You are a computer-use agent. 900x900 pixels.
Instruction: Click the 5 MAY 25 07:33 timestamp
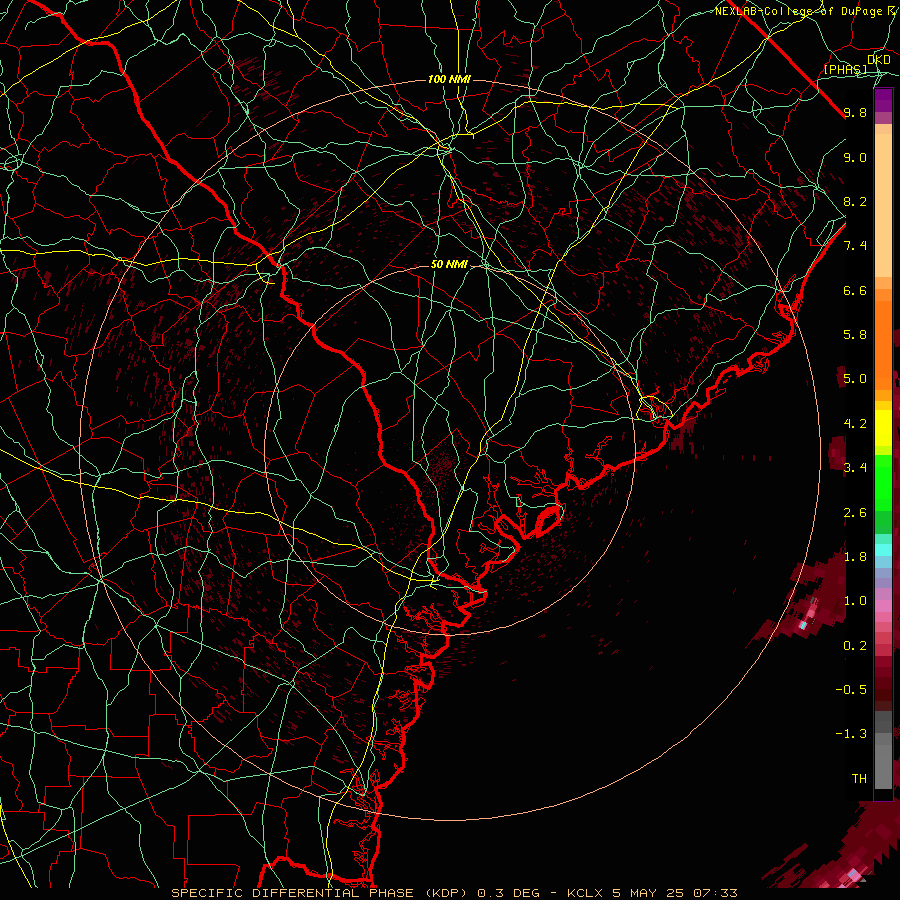point(675,893)
